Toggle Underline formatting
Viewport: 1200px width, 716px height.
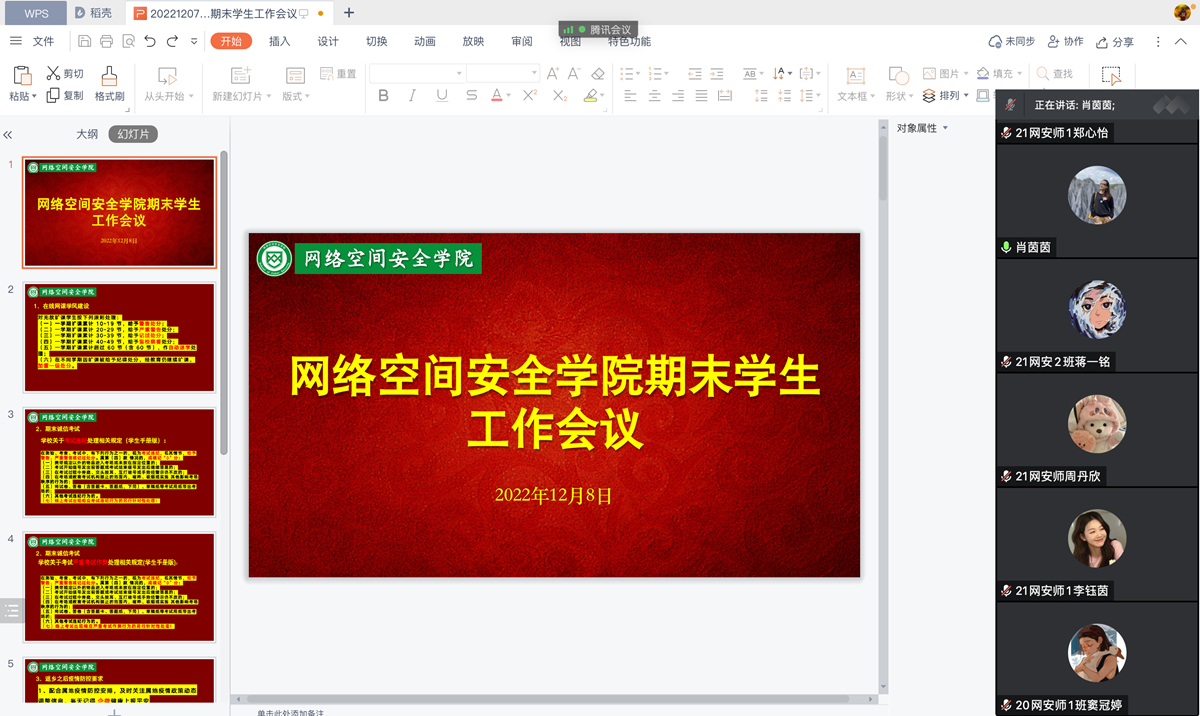pos(441,96)
